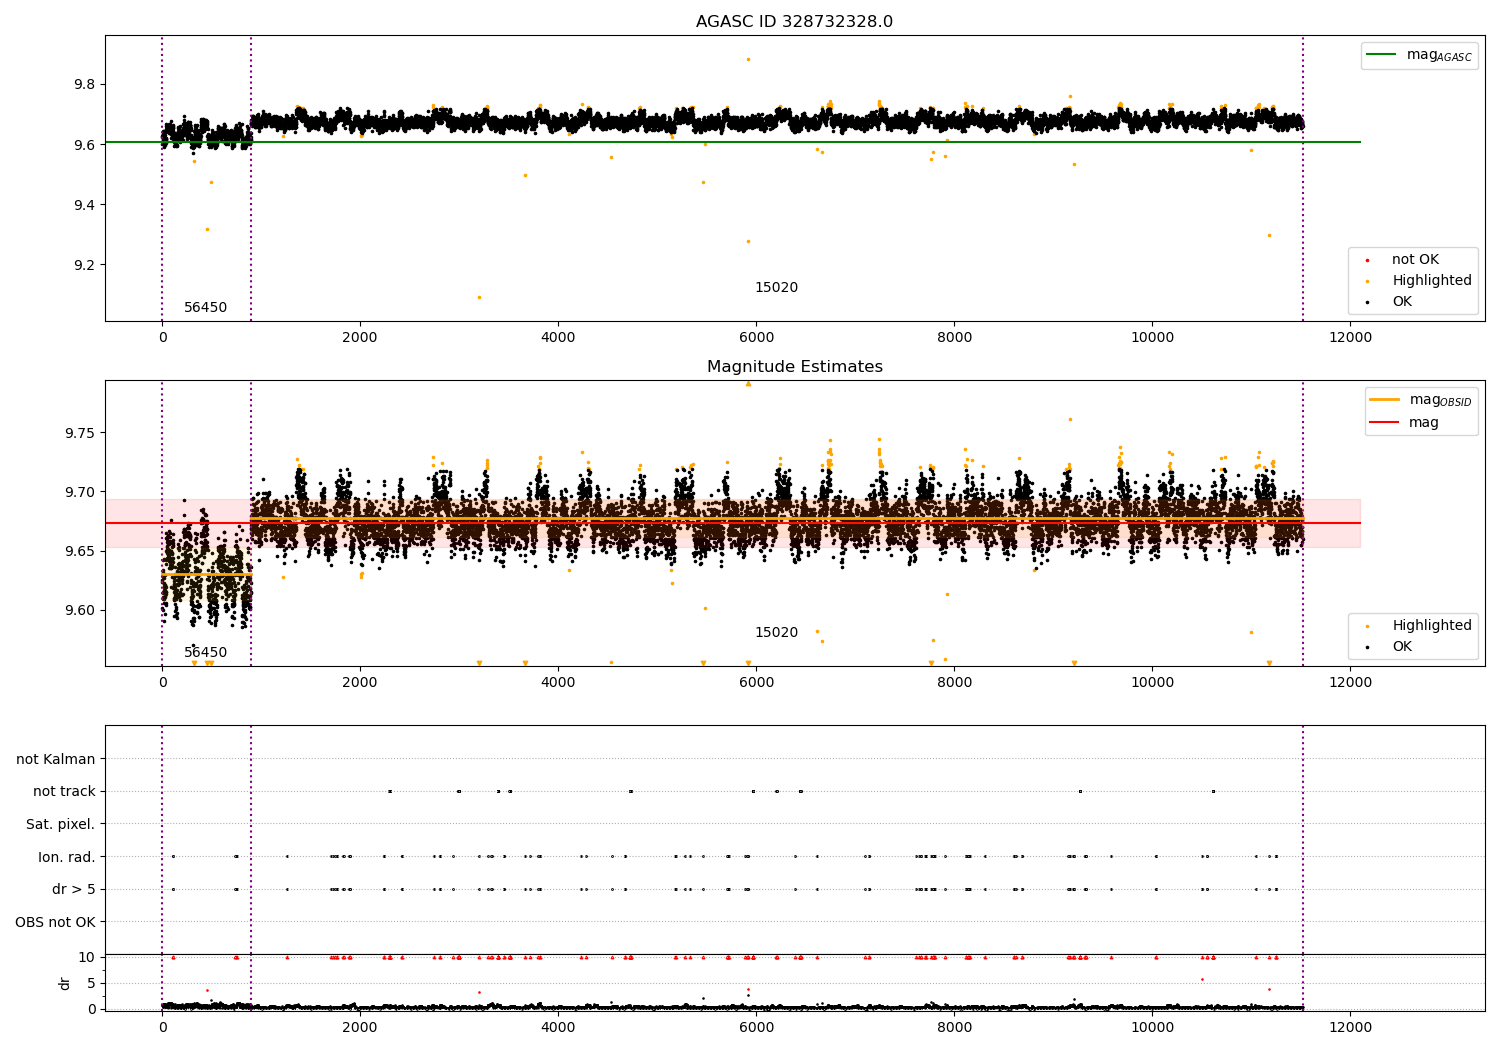Click the 'OBS not OK' row label
The width and height of the screenshot is (1500, 1050).
tap(55, 922)
